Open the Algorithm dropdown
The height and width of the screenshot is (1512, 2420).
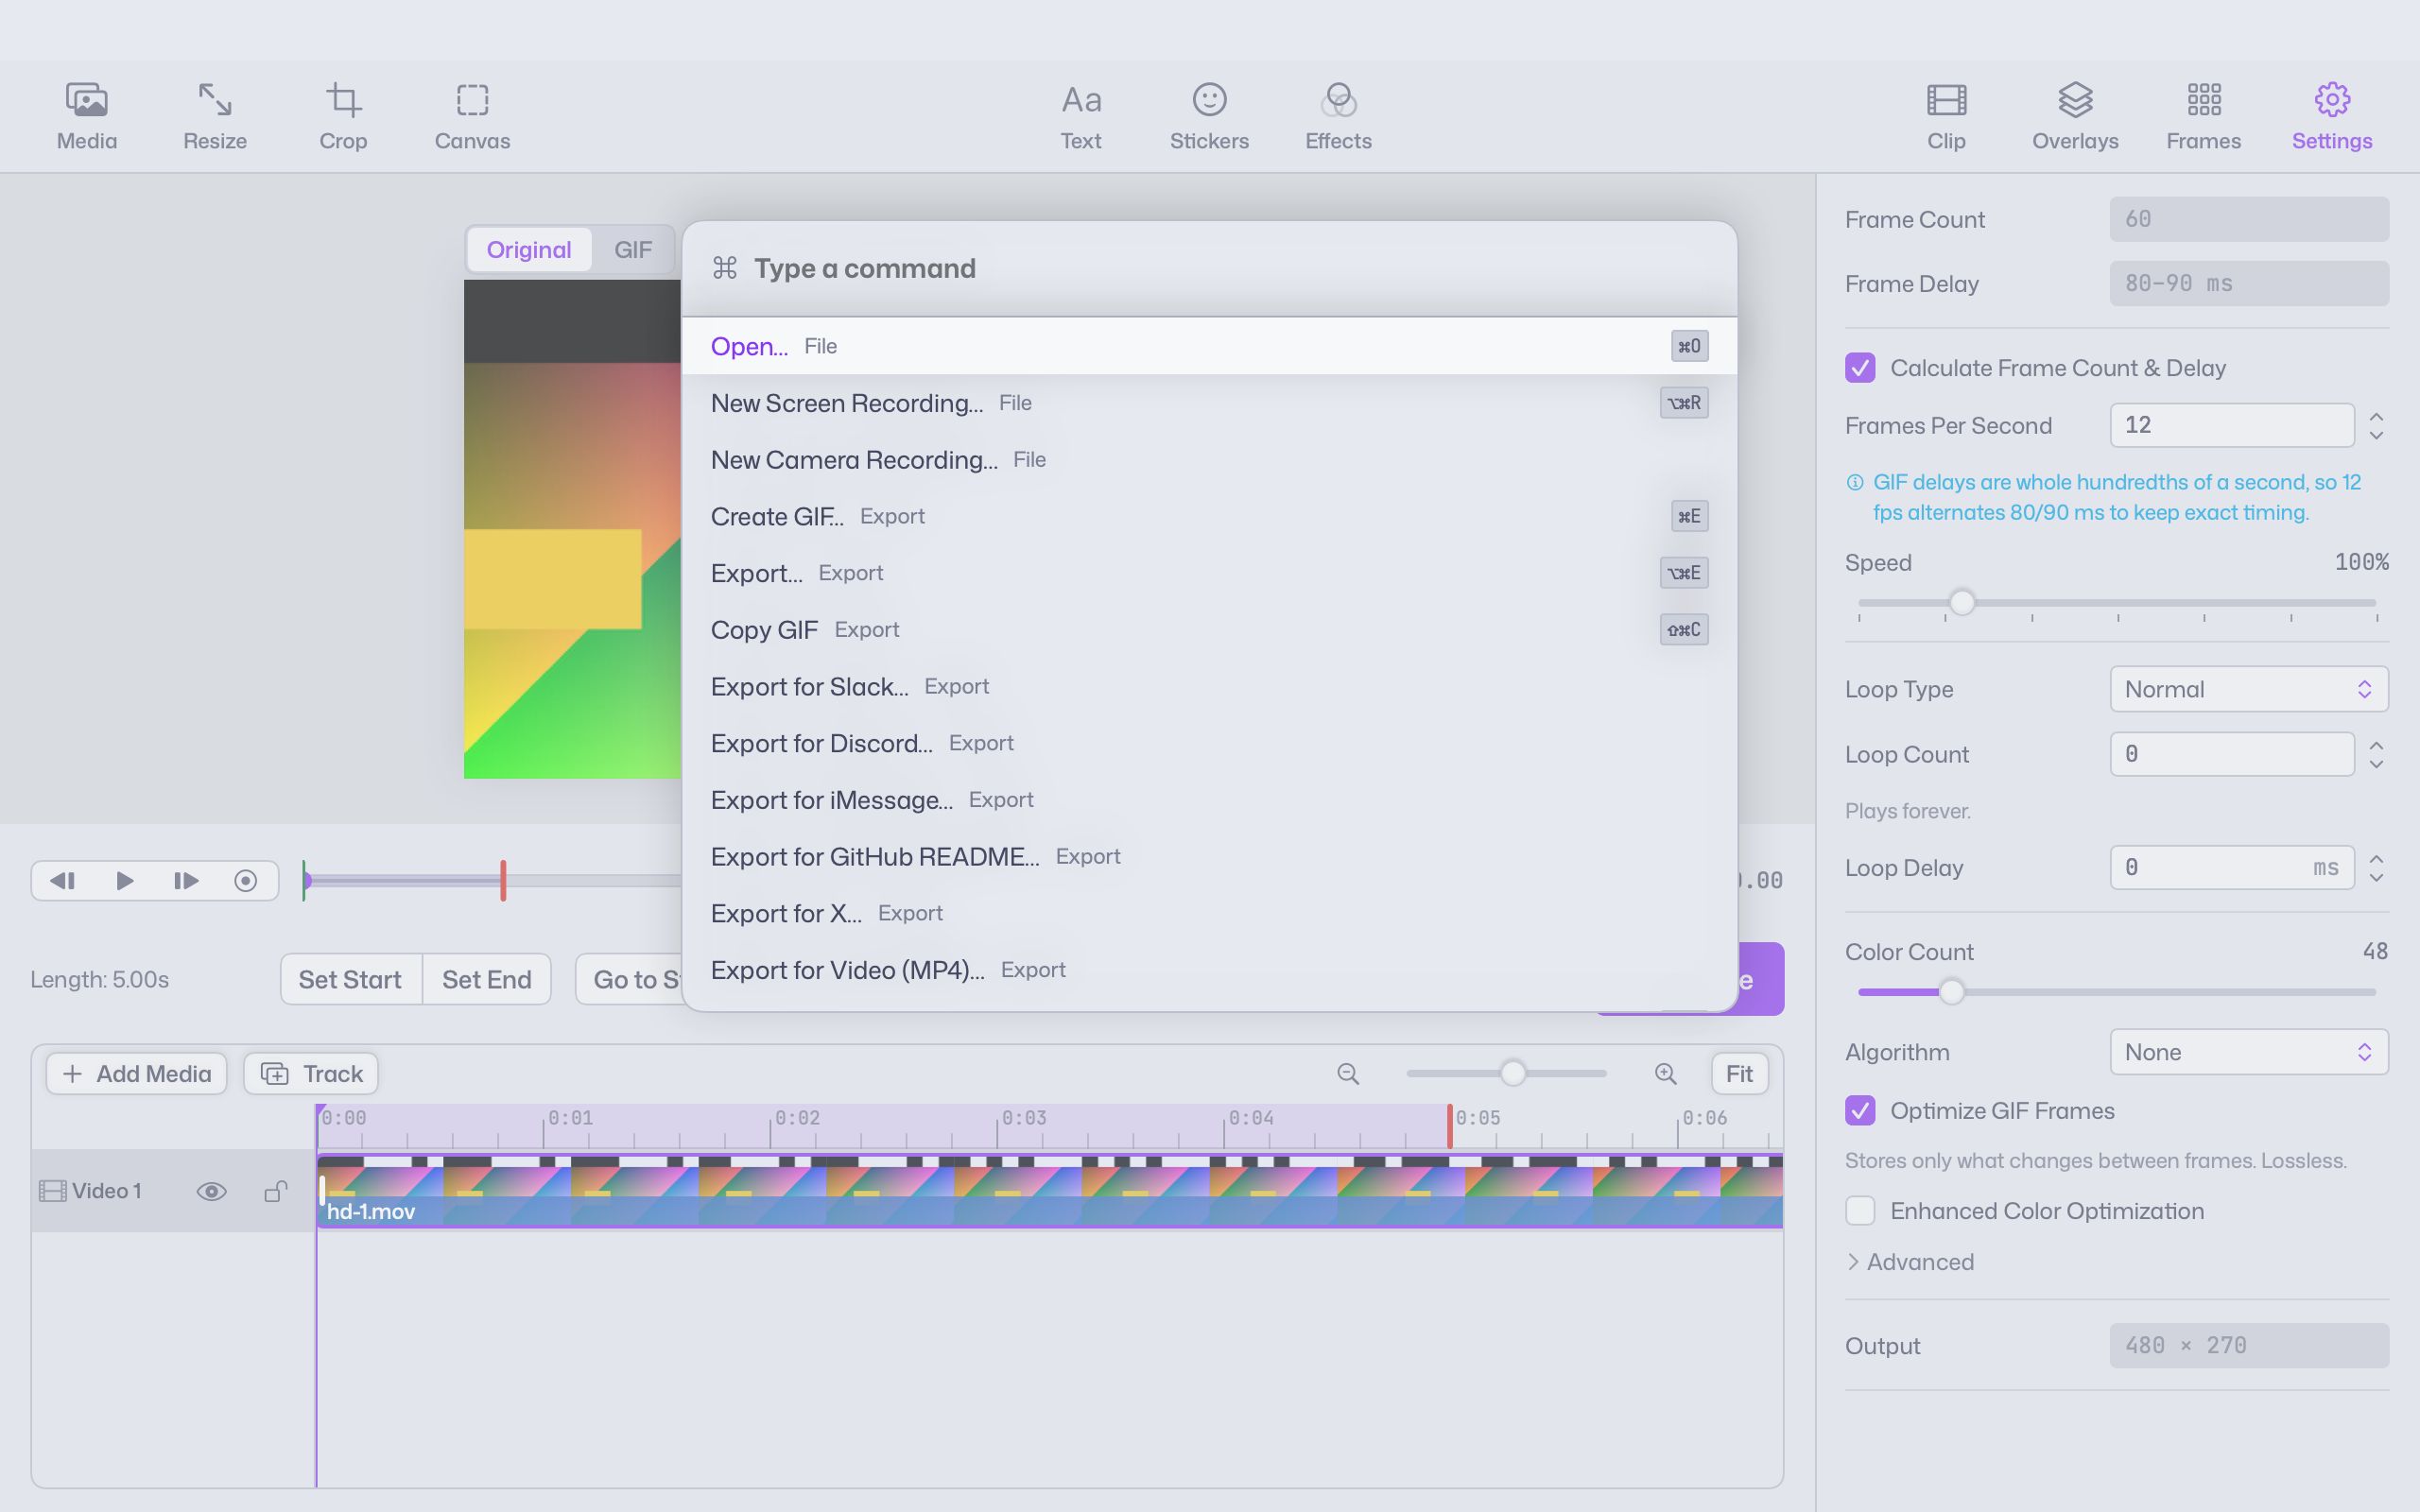coord(2249,1052)
